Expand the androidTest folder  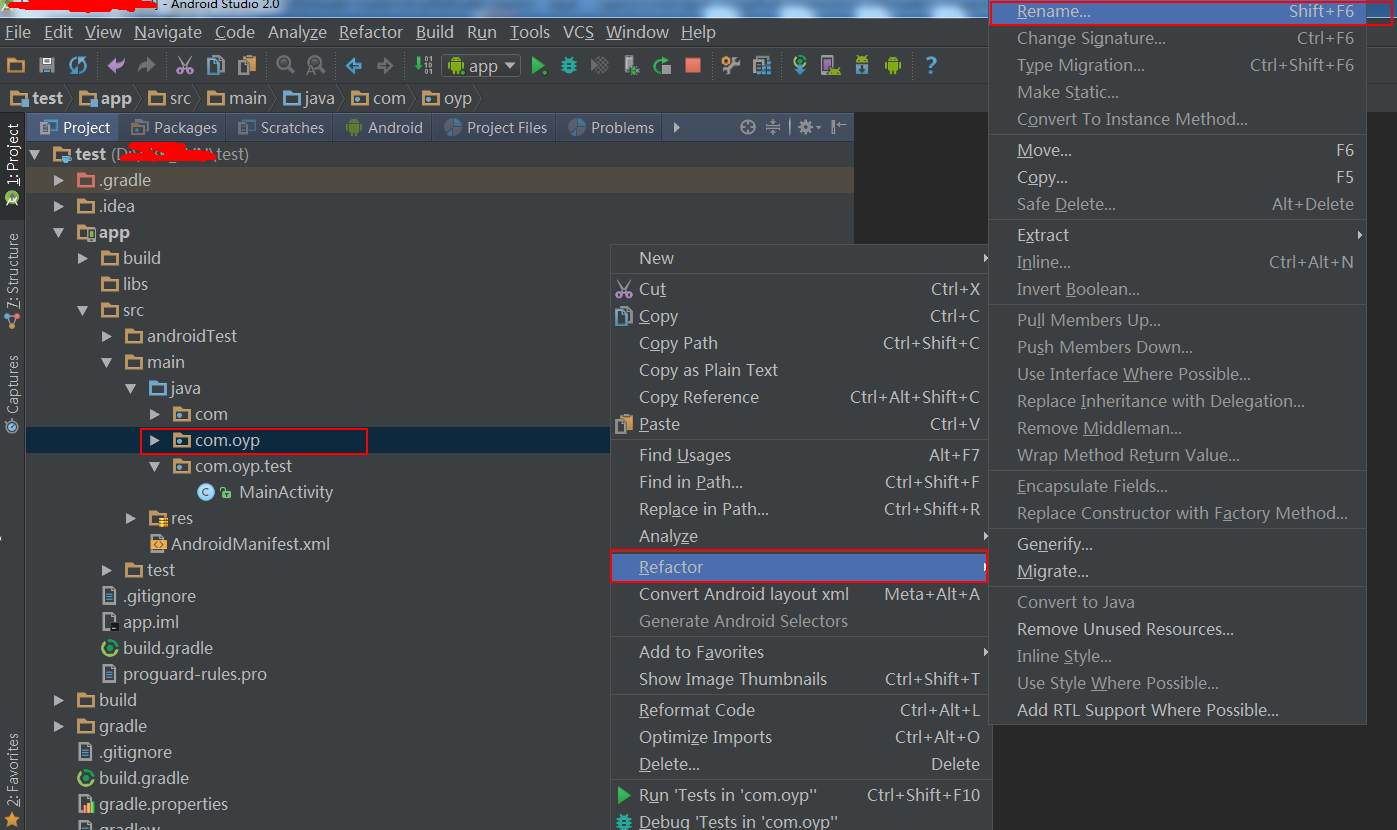click(x=107, y=336)
